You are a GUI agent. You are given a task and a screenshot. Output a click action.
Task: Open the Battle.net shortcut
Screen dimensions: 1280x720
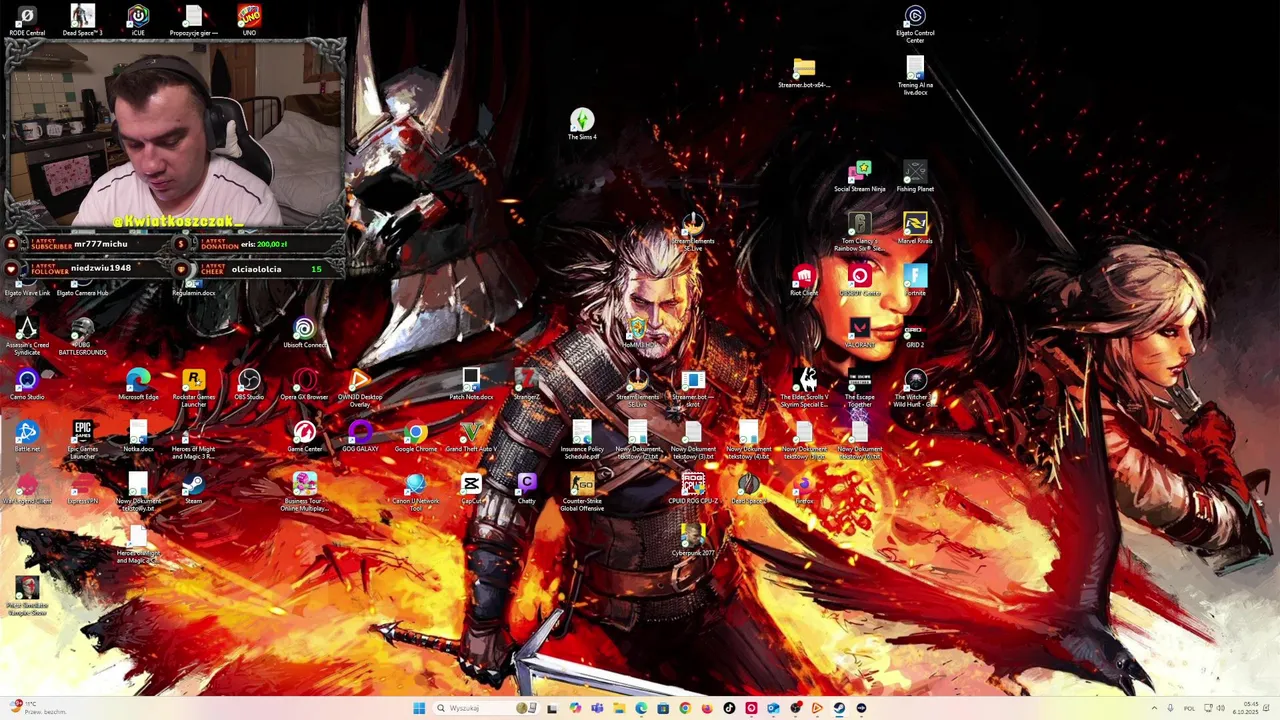(x=27, y=437)
